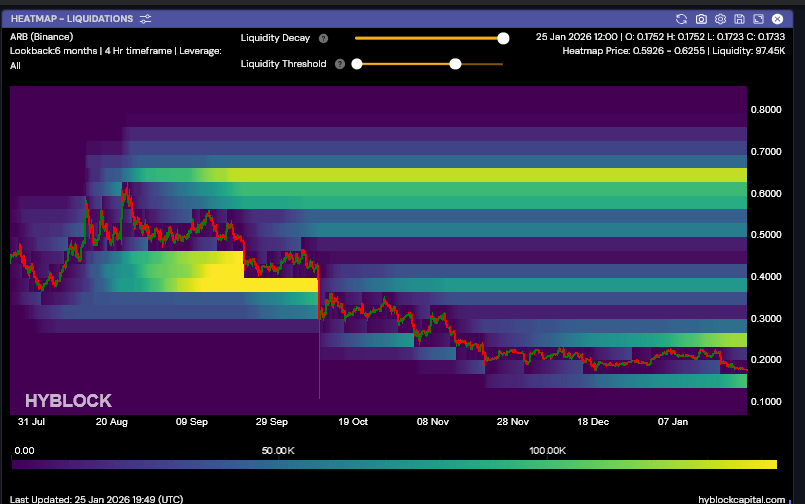
Task: Click the 31 Jul date label
Action: click(31, 422)
